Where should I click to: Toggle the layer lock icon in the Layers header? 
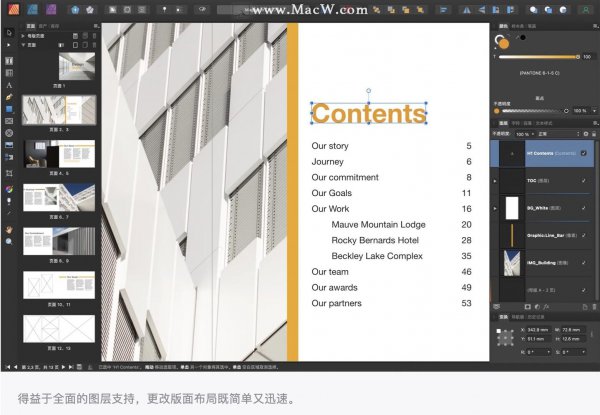(593, 134)
